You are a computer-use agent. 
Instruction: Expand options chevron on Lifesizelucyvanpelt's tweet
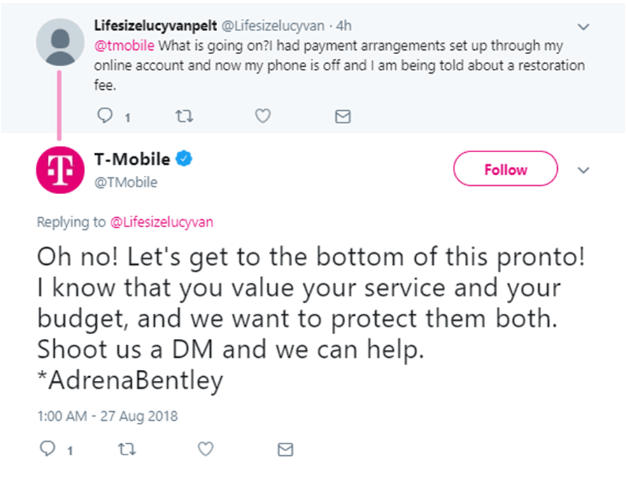point(584,27)
